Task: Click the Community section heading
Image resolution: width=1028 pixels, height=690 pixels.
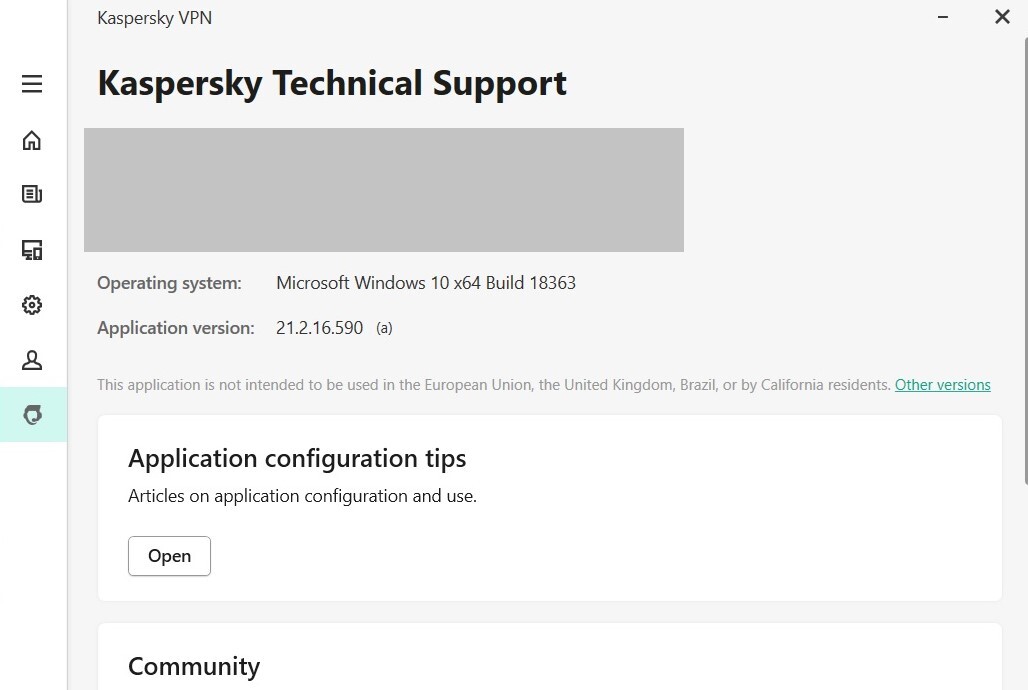Action: [194, 666]
